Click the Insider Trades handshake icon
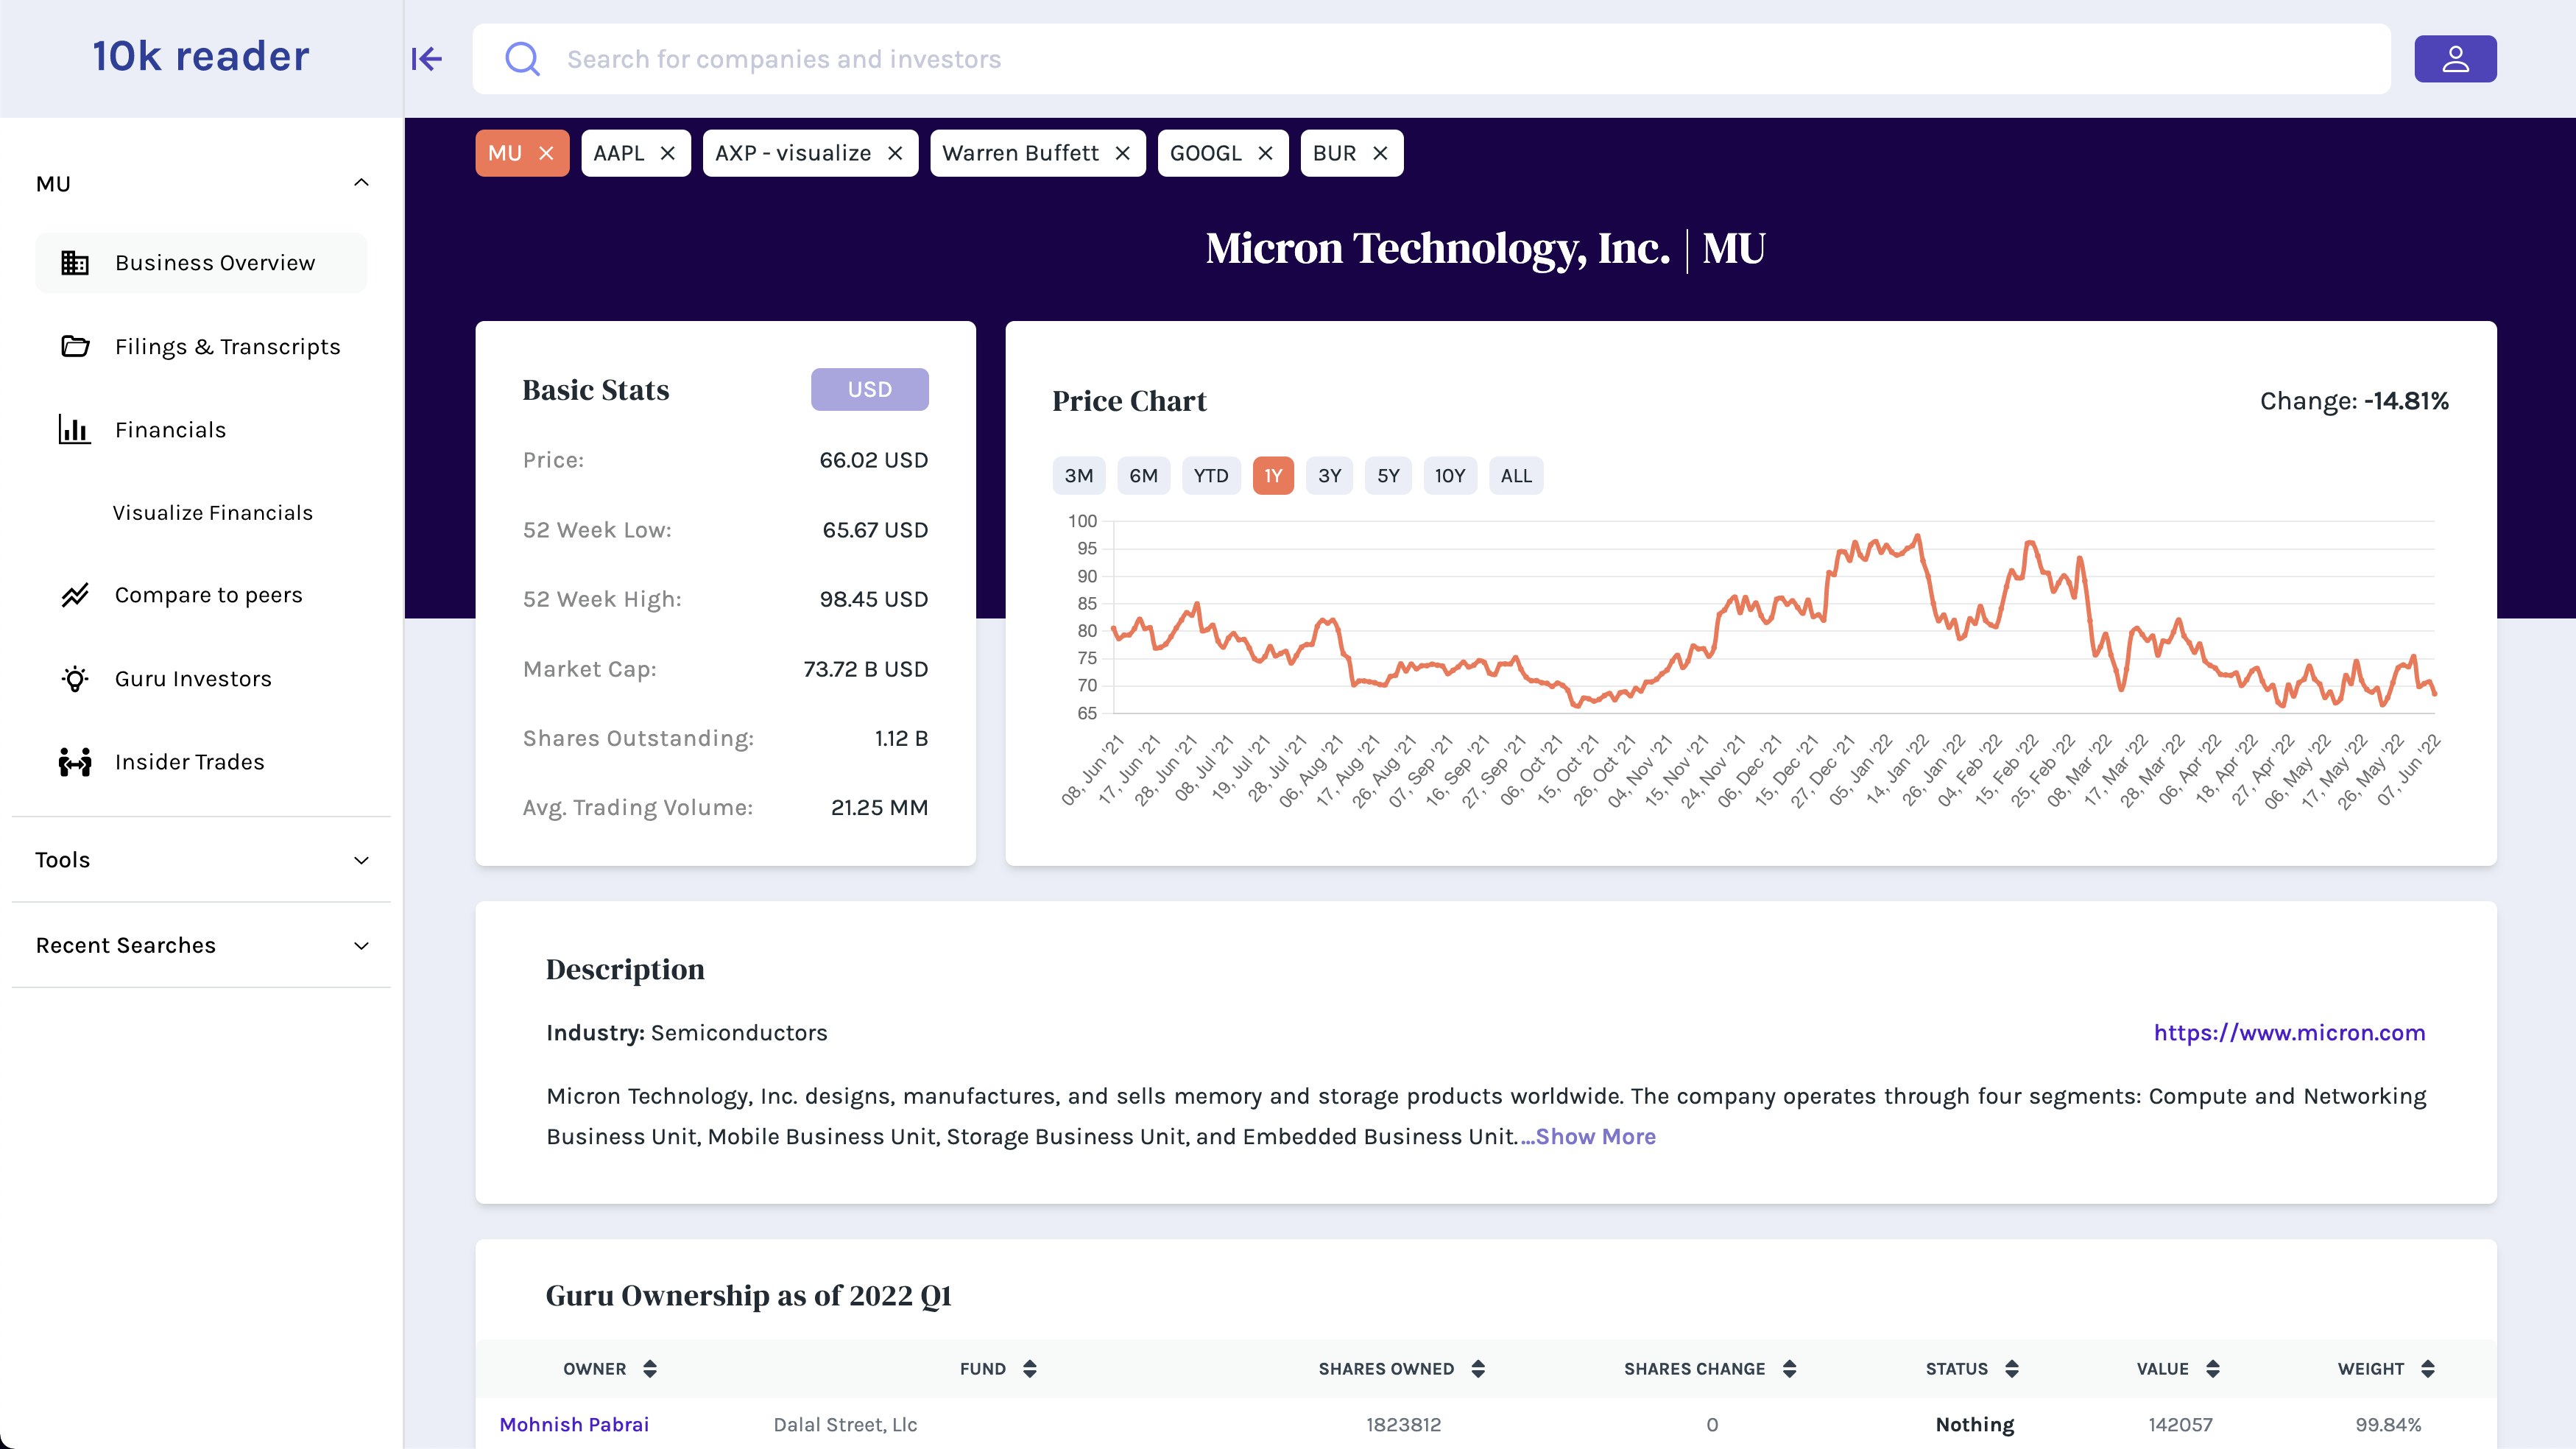This screenshot has width=2576, height=1449. [x=75, y=762]
